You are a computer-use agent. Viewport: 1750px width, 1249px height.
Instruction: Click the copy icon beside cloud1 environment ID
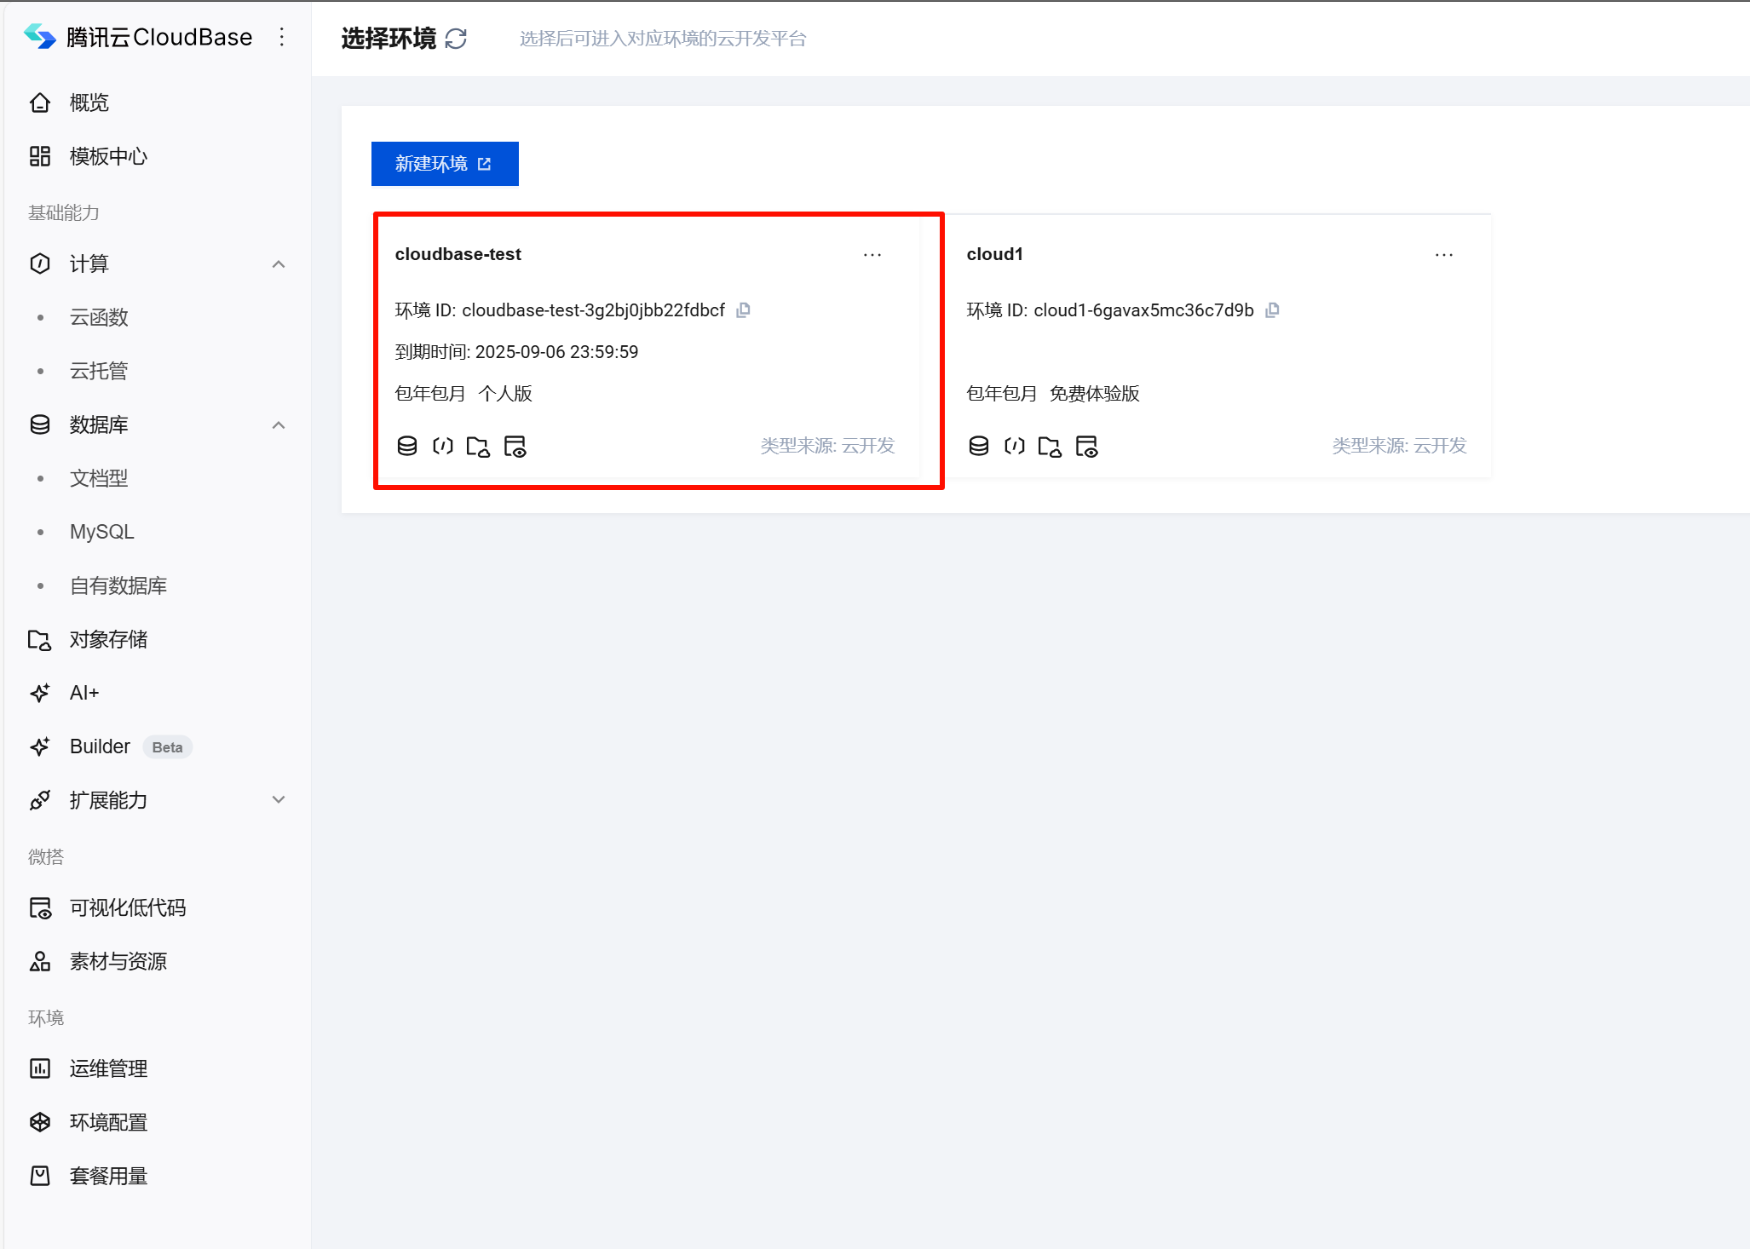(1272, 310)
